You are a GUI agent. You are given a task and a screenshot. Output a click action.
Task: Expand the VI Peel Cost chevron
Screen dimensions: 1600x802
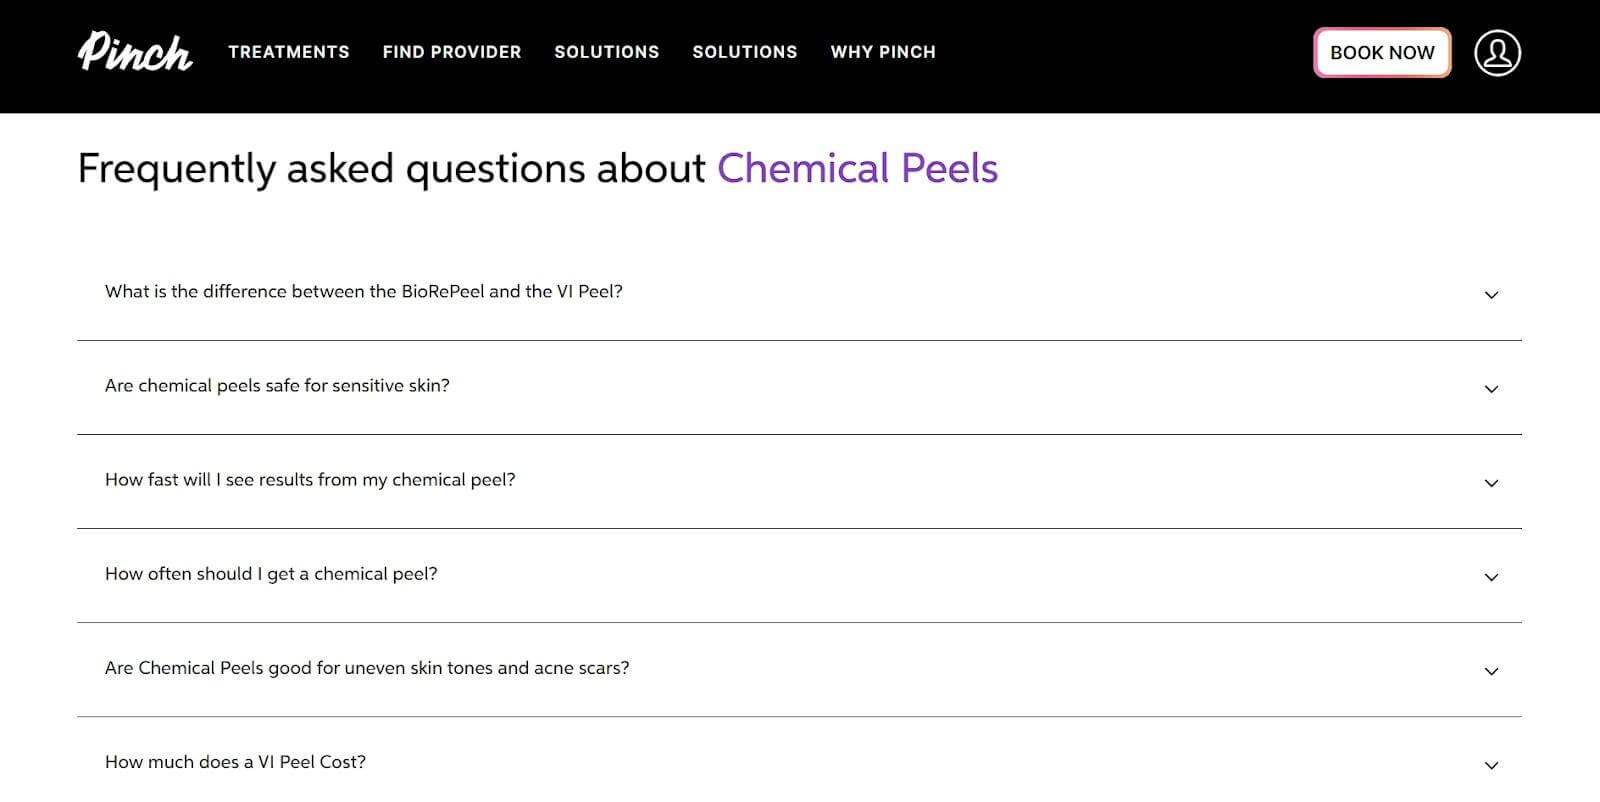[x=1491, y=765]
